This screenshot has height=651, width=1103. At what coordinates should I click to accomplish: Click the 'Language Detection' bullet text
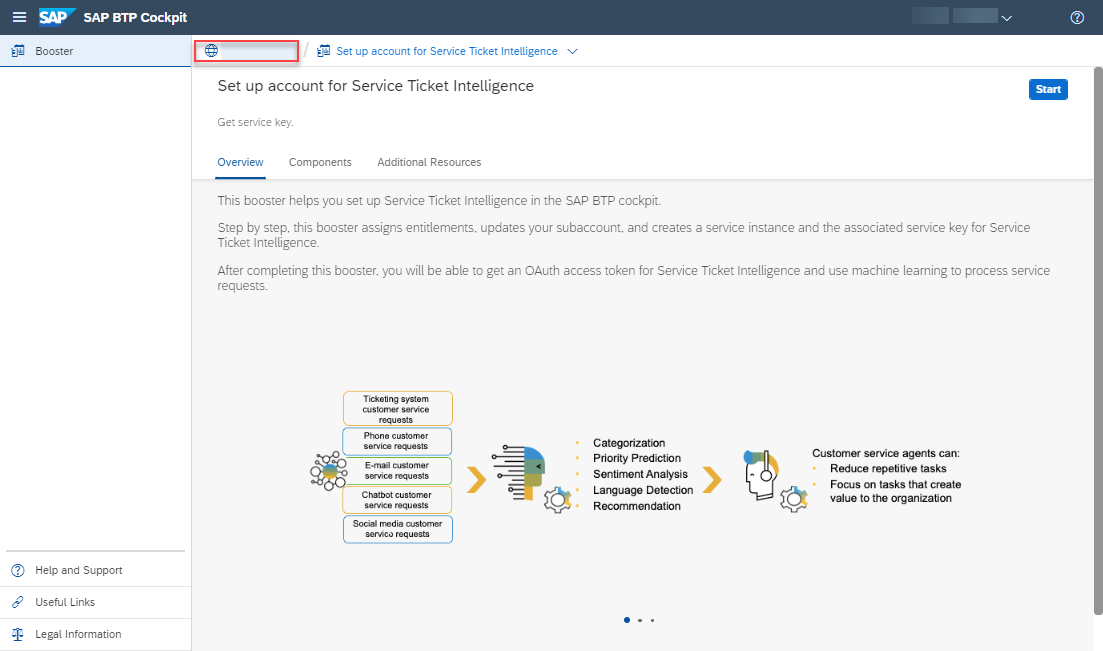pos(643,490)
